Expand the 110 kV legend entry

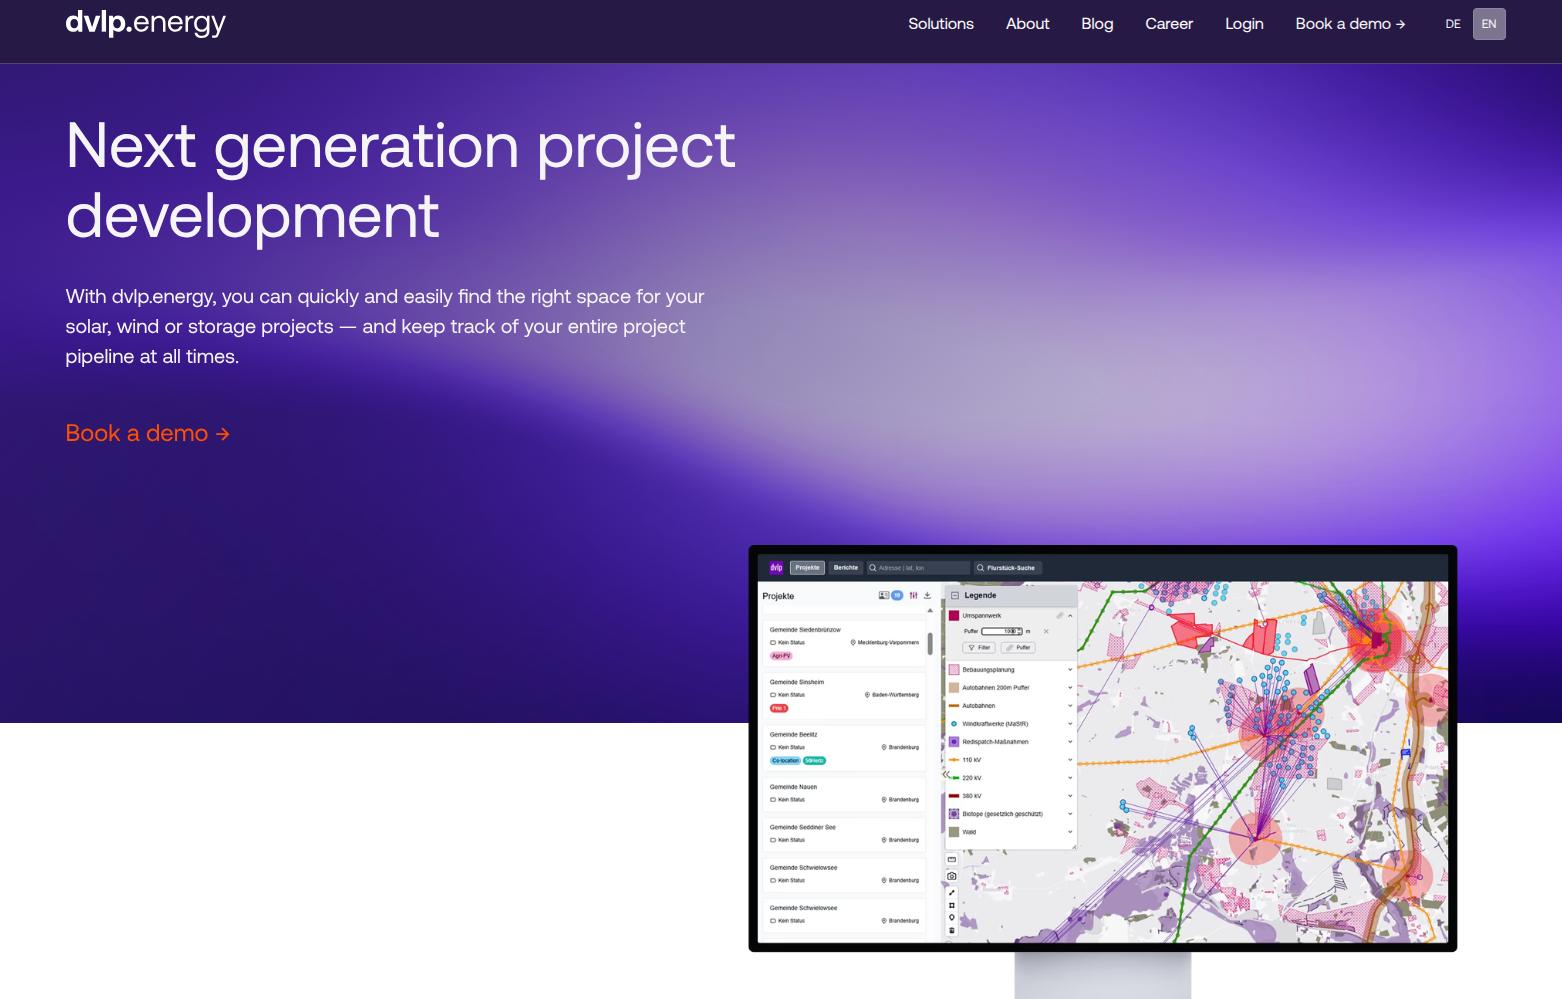1070,760
